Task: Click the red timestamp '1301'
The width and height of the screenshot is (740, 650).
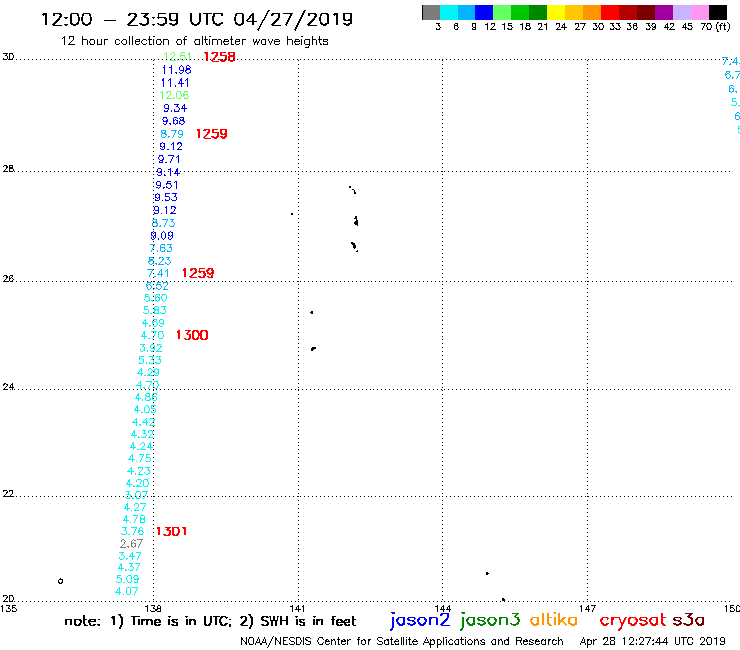Action: point(171,532)
